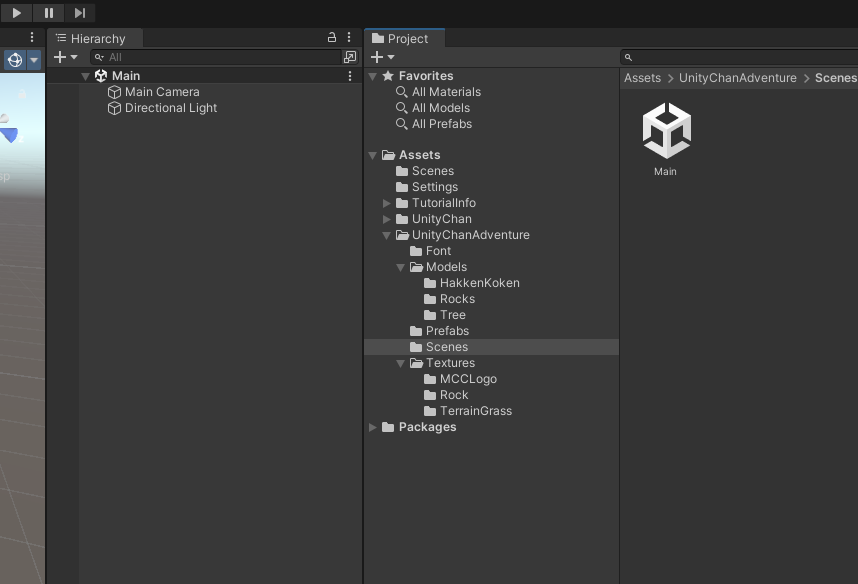This screenshot has height=584, width=858.
Task: Click the Hierarchy create plus dropdown
Action: click(x=65, y=57)
